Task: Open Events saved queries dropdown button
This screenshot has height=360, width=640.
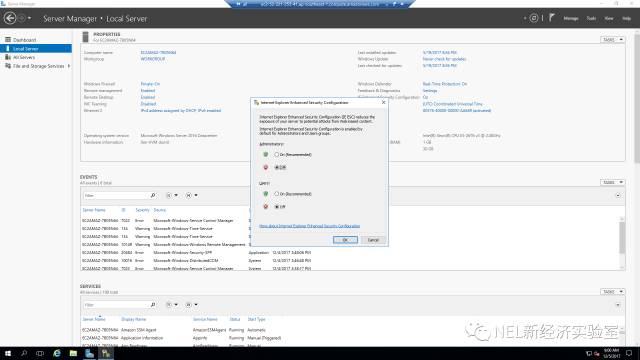Action: (191, 196)
